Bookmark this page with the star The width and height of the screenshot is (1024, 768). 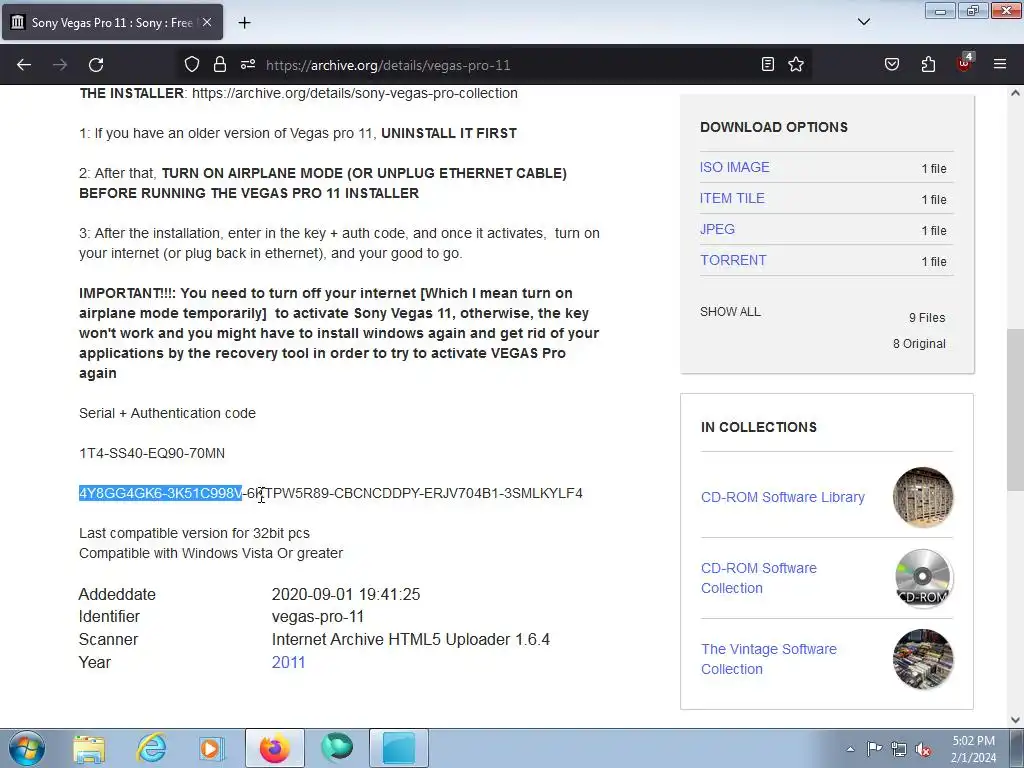796,64
